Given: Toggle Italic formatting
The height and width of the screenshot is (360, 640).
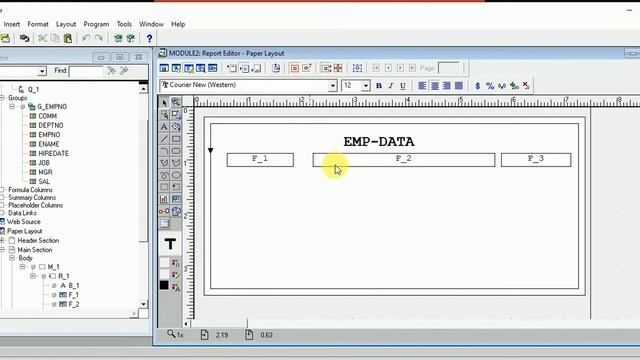Looking at the screenshot, I should click(391, 86).
